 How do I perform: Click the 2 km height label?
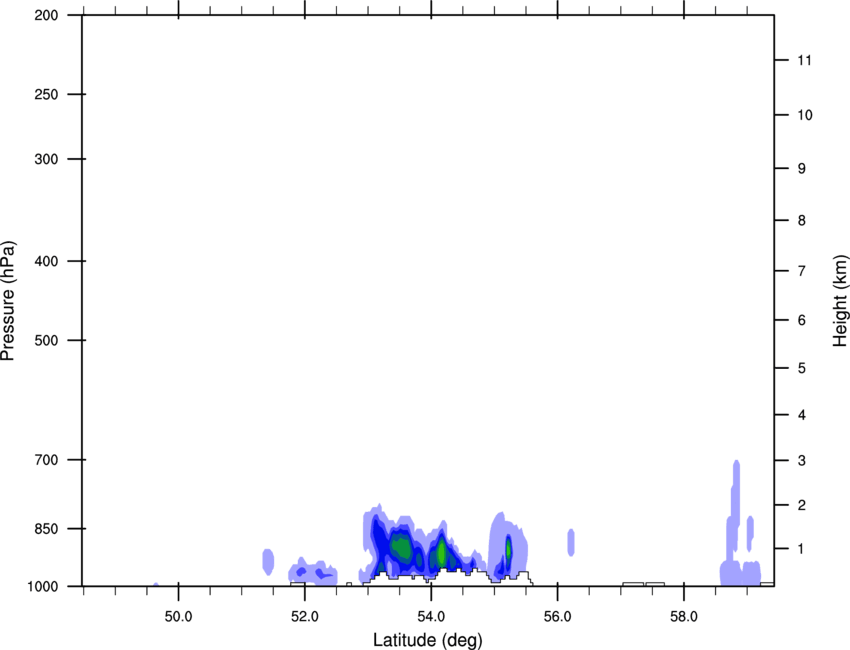click(x=802, y=505)
